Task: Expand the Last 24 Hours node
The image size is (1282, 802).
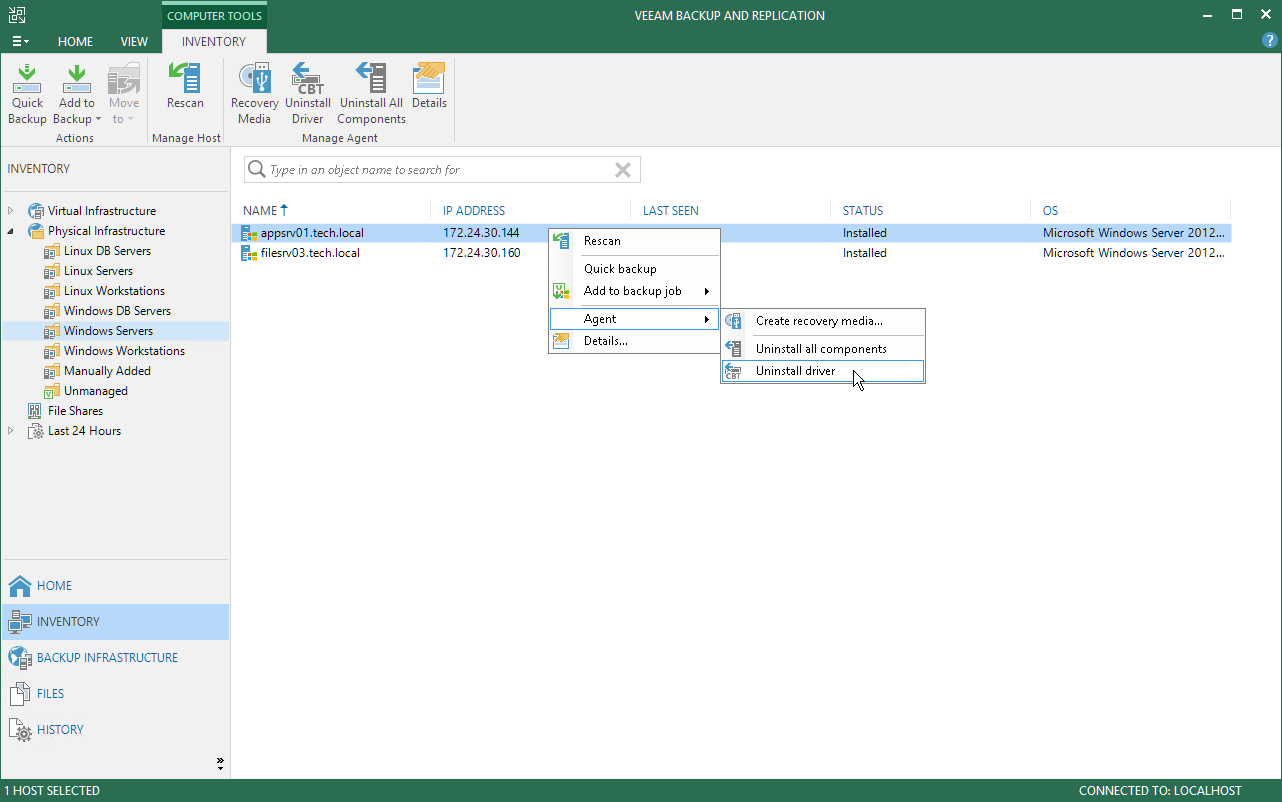Action: [x=11, y=431]
